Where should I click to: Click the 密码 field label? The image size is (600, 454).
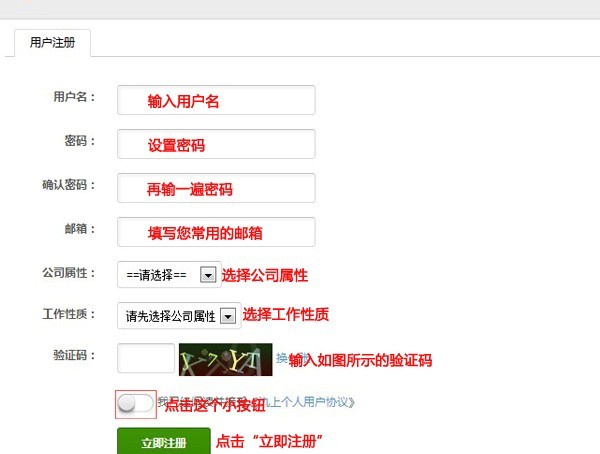coord(79,141)
